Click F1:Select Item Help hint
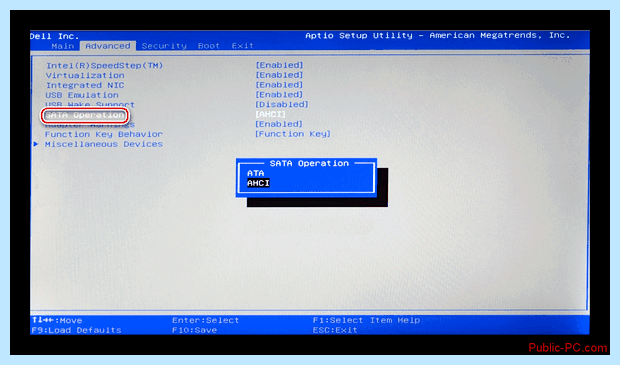This screenshot has width=620, height=365. pos(366,320)
